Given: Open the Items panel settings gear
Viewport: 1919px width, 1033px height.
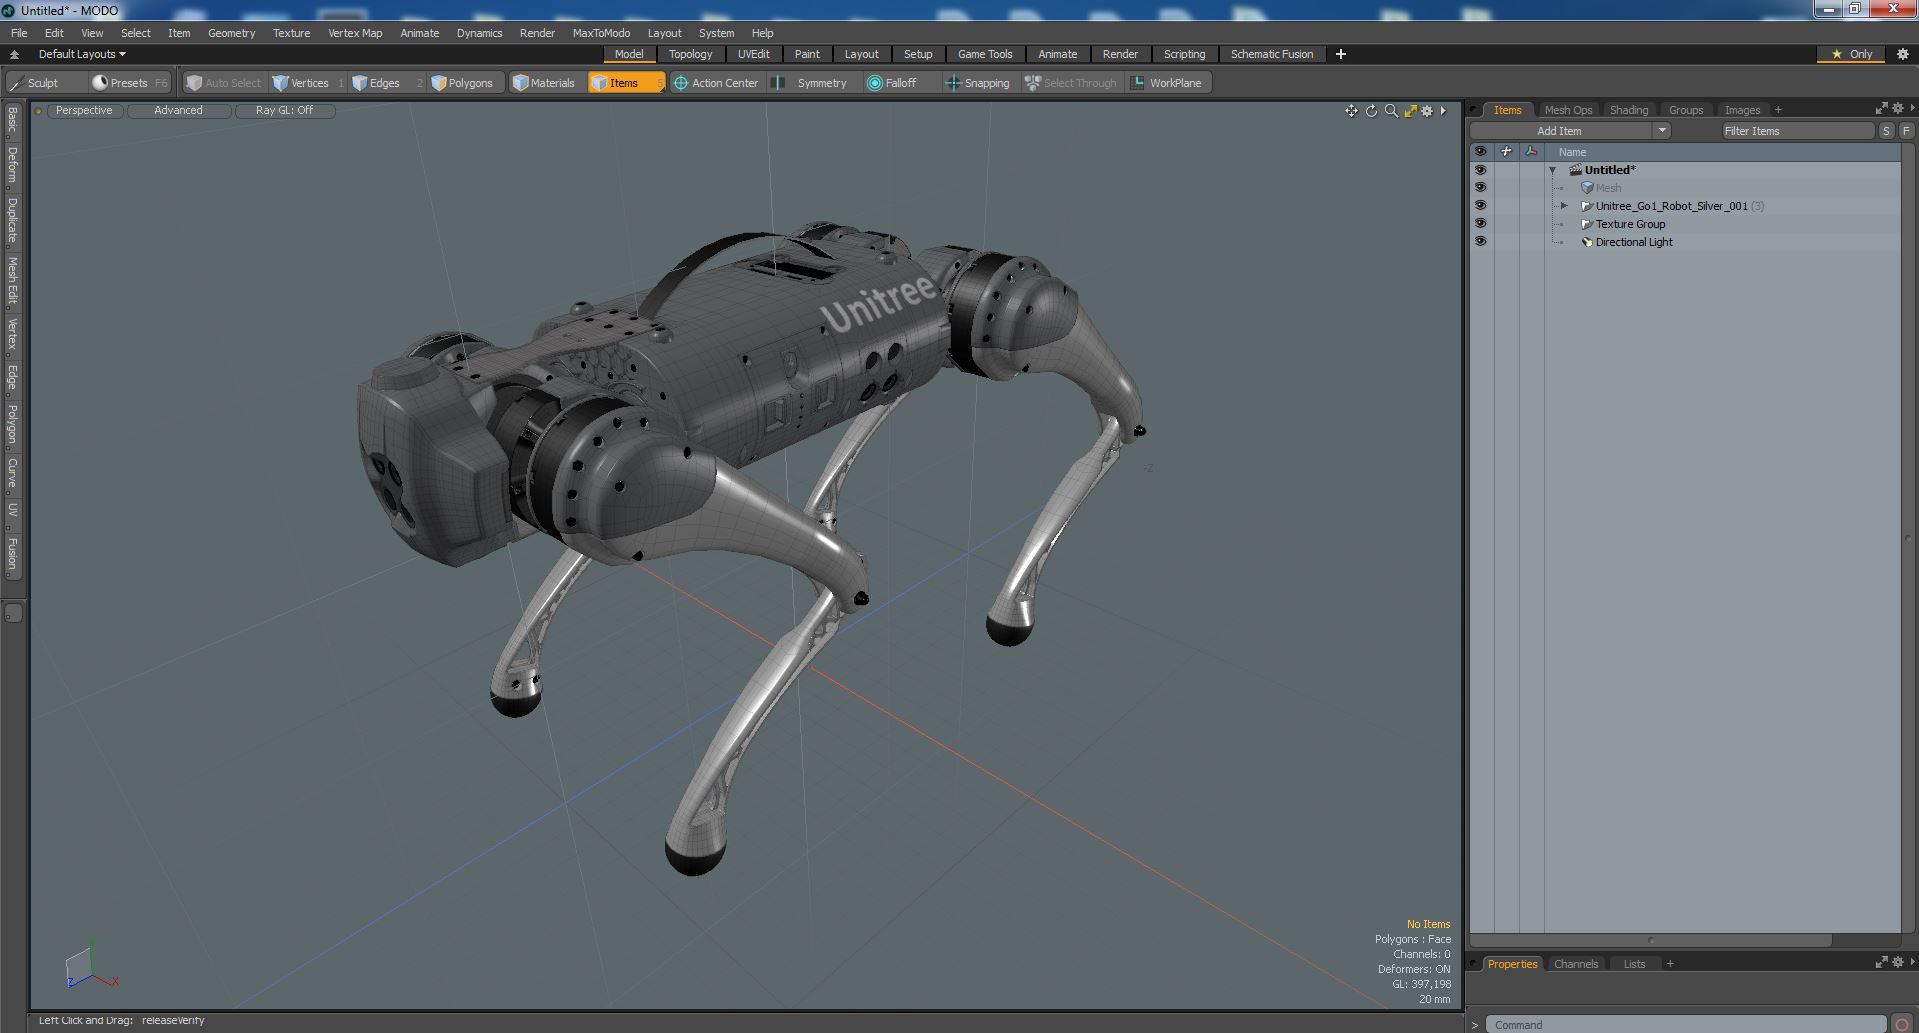Looking at the screenshot, I should point(1898,108).
